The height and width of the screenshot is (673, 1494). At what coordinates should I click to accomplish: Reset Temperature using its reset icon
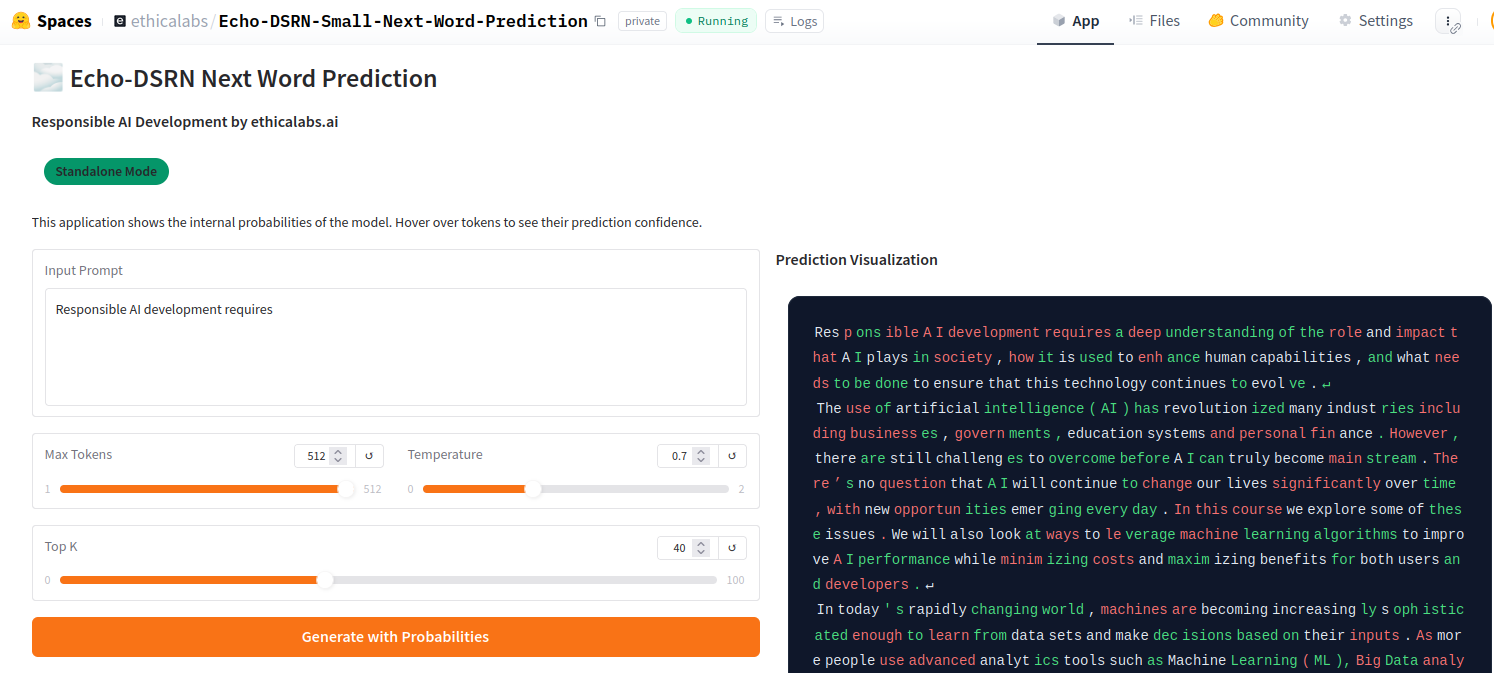pyautogui.click(x=732, y=456)
